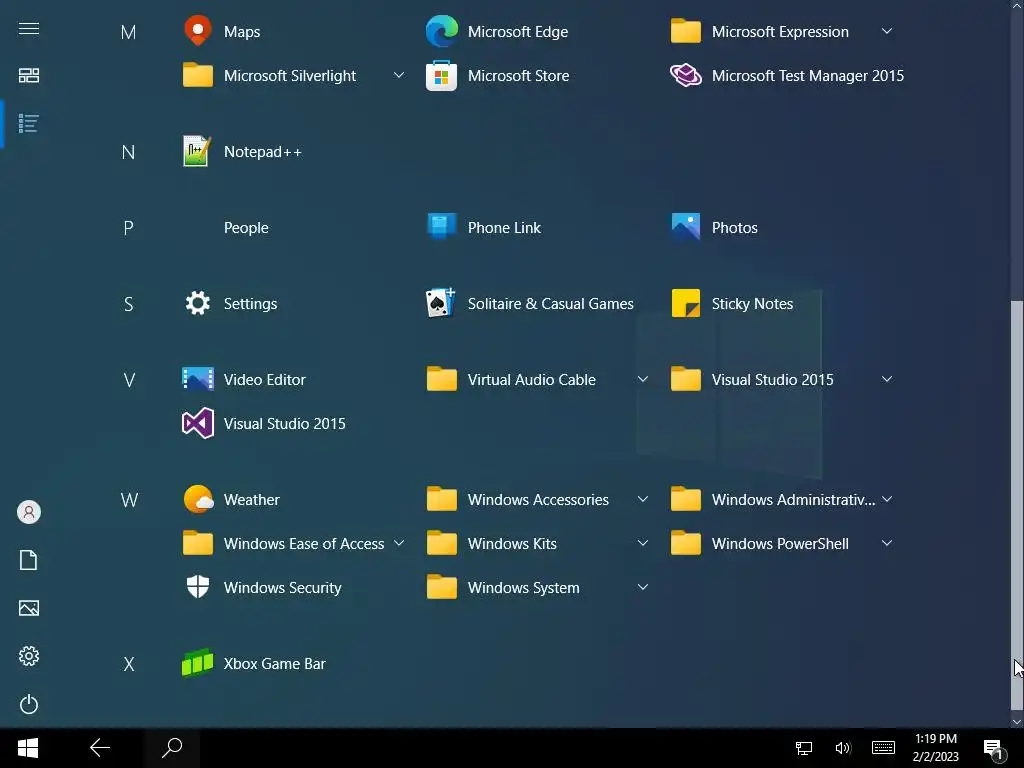1024x768 pixels.
Task: Expand Windows System chevron
Action: [x=643, y=586]
